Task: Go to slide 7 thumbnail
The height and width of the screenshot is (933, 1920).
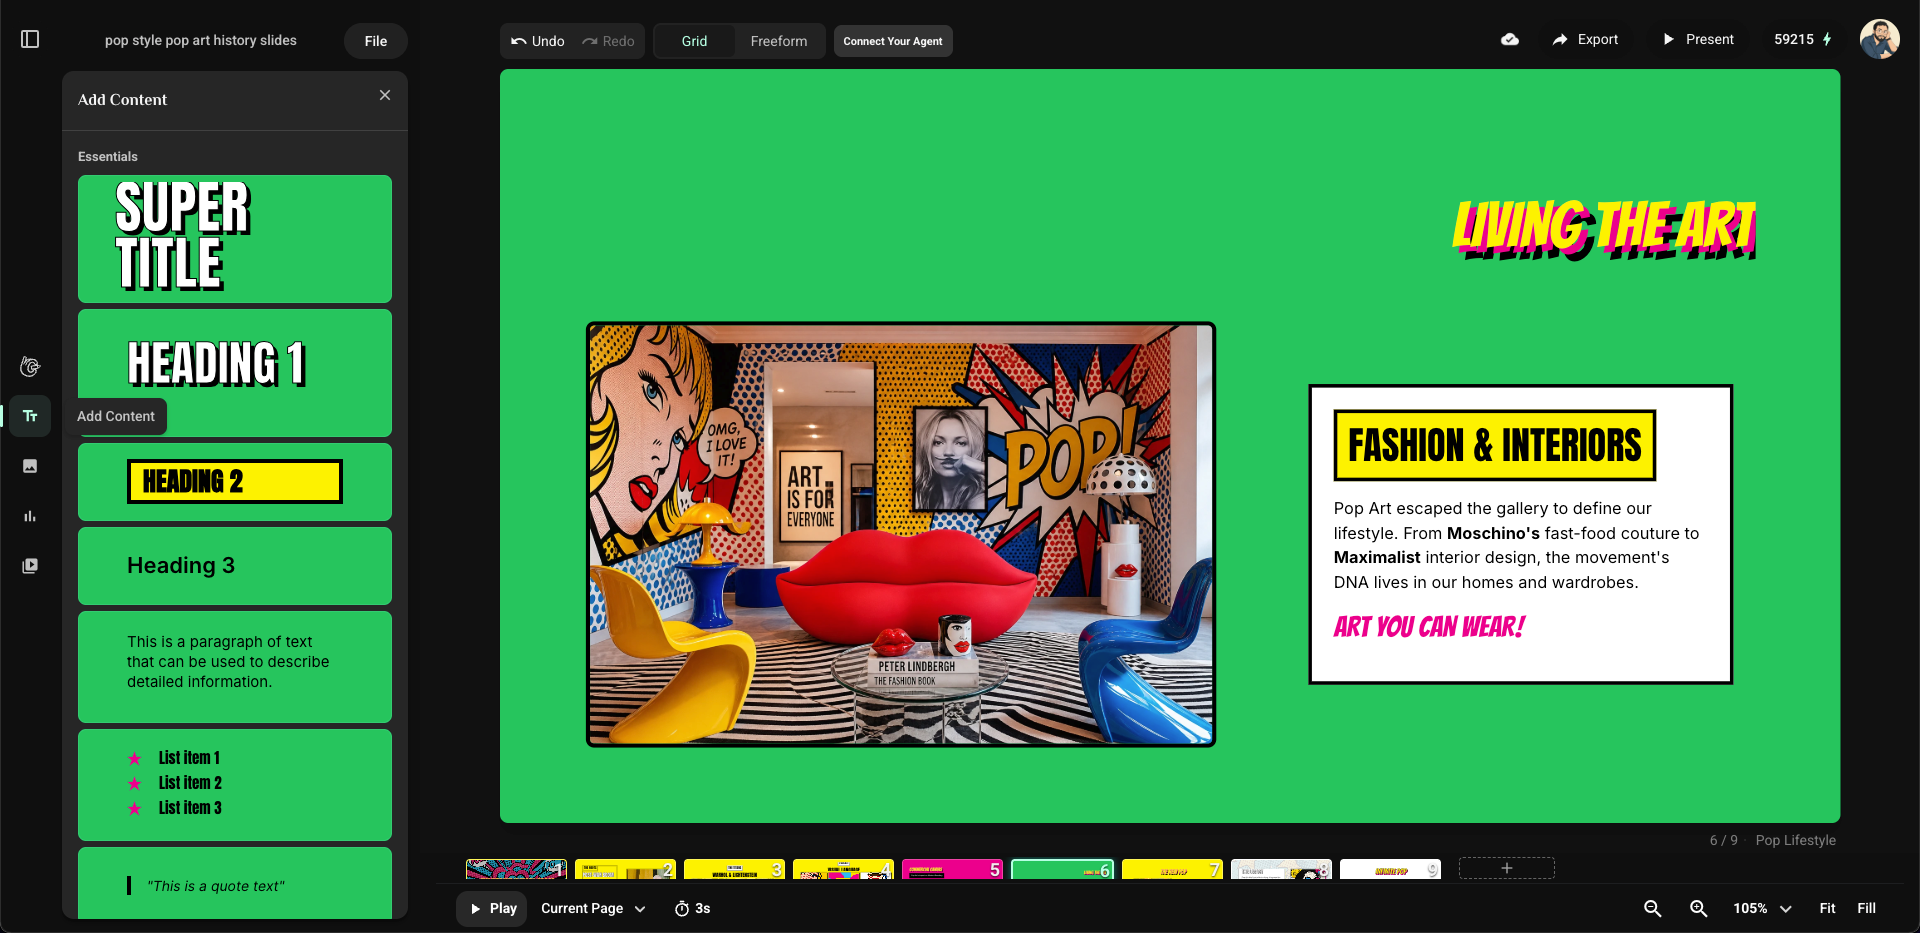Action: tap(1172, 869)
